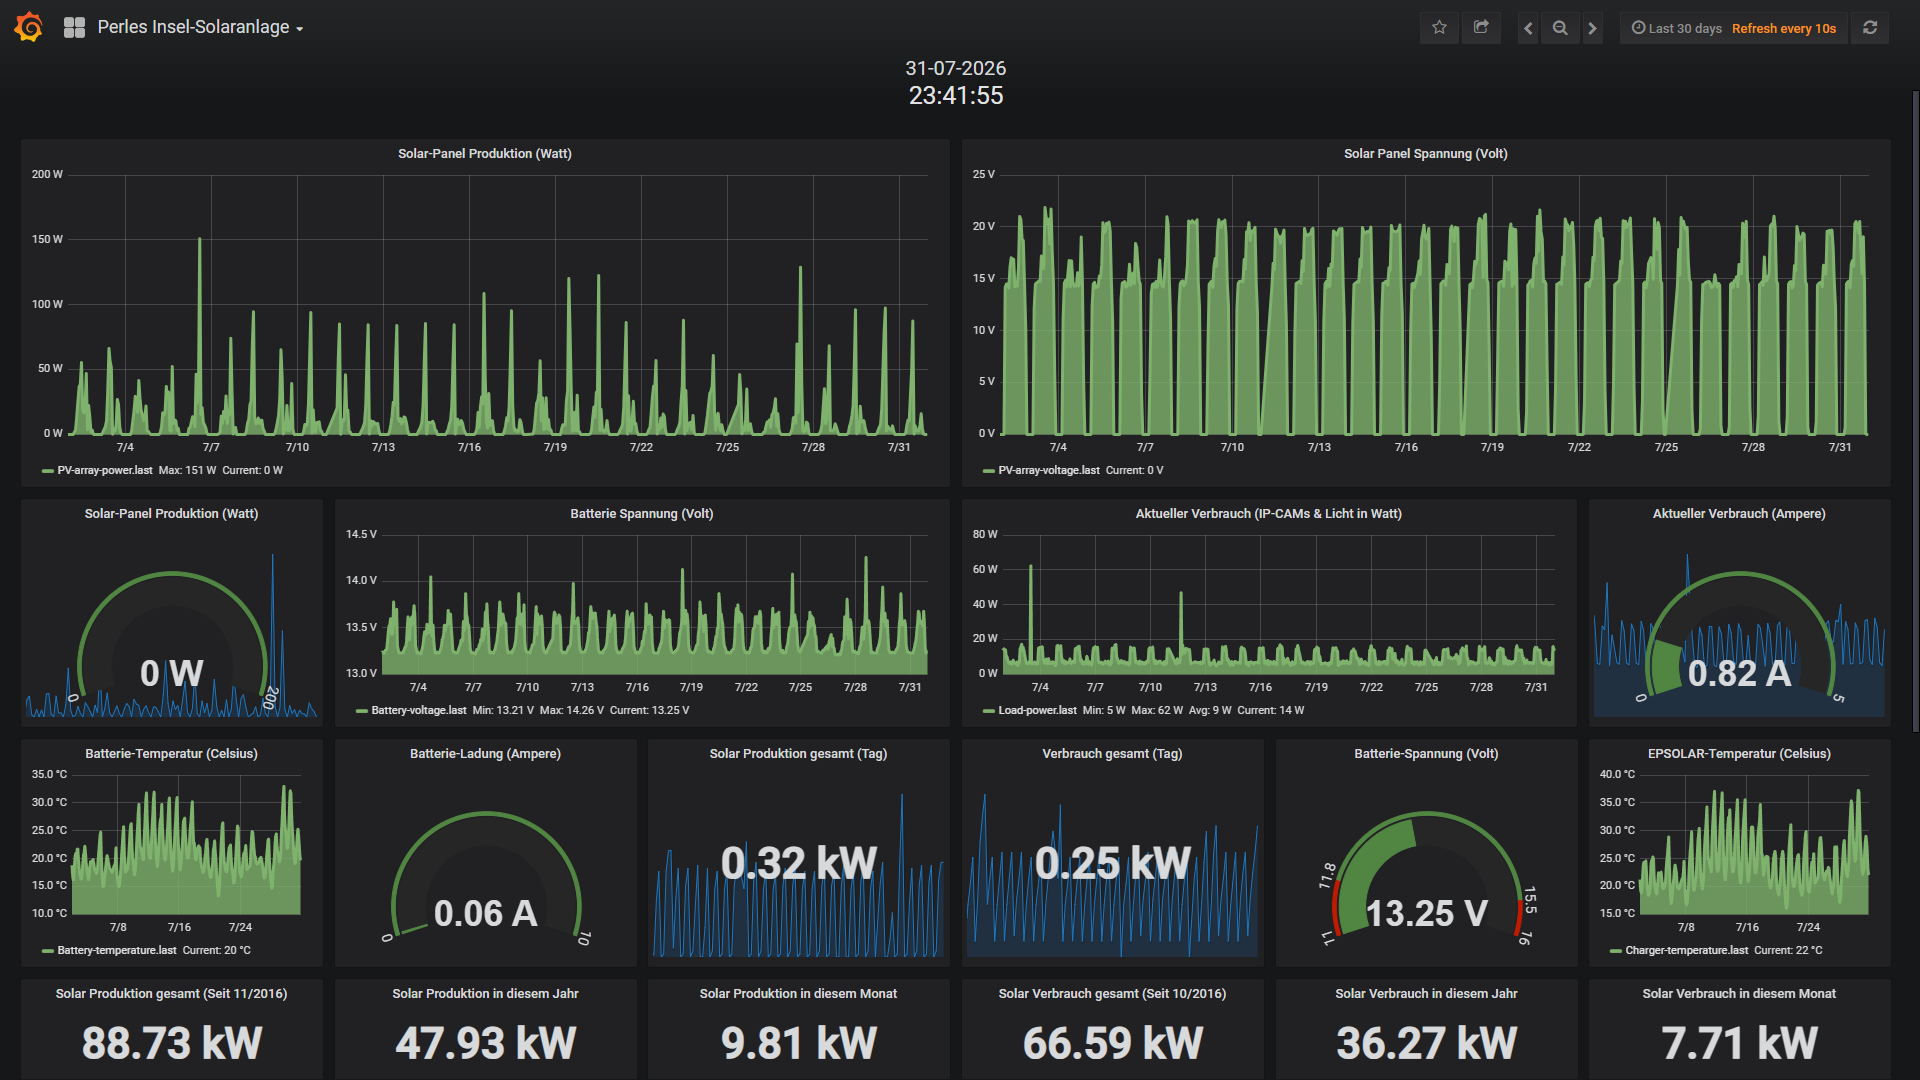The height and width of the screenshot is (1080, 1920).
Task: Click the refresh dashboard icon
Action: pos(1870,28)
